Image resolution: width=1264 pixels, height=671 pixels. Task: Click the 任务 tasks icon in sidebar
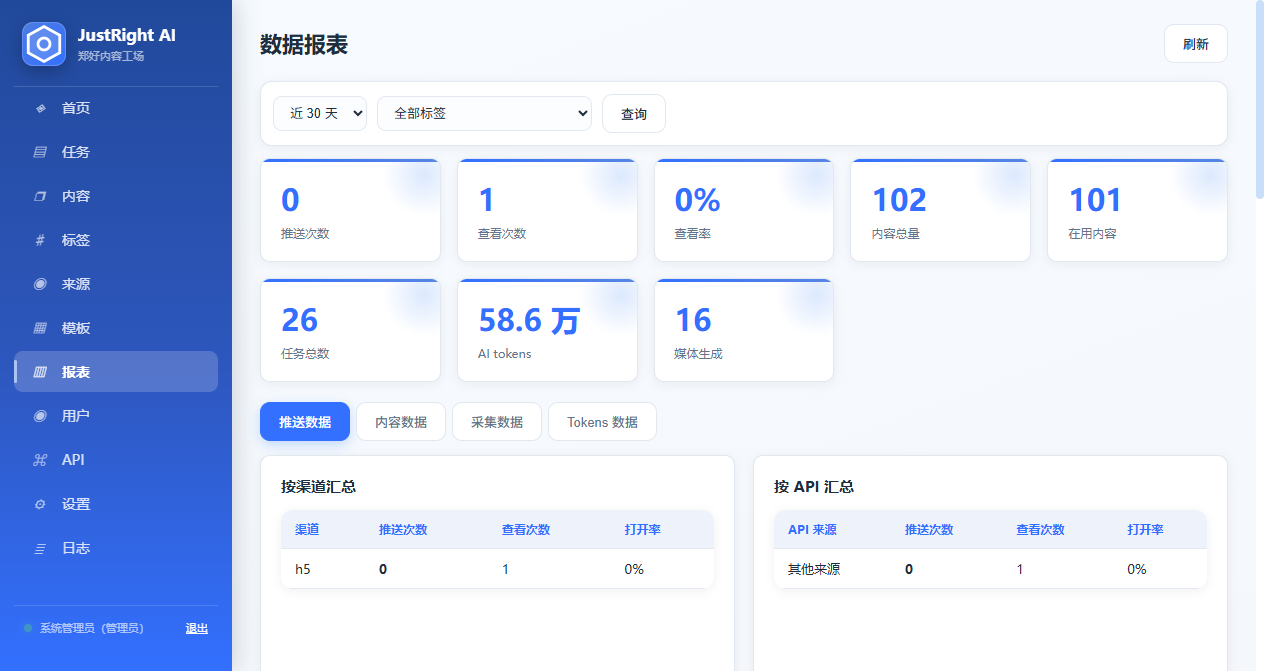coord(40,152)
